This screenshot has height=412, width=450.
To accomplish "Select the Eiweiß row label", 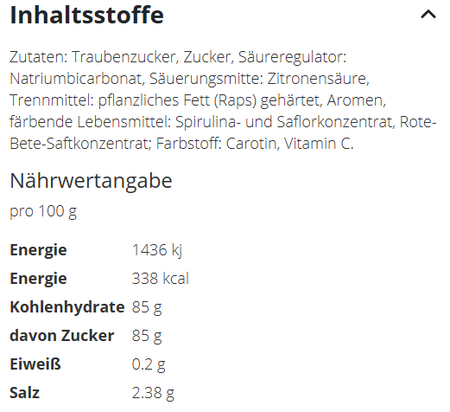I will pos(35,364).
